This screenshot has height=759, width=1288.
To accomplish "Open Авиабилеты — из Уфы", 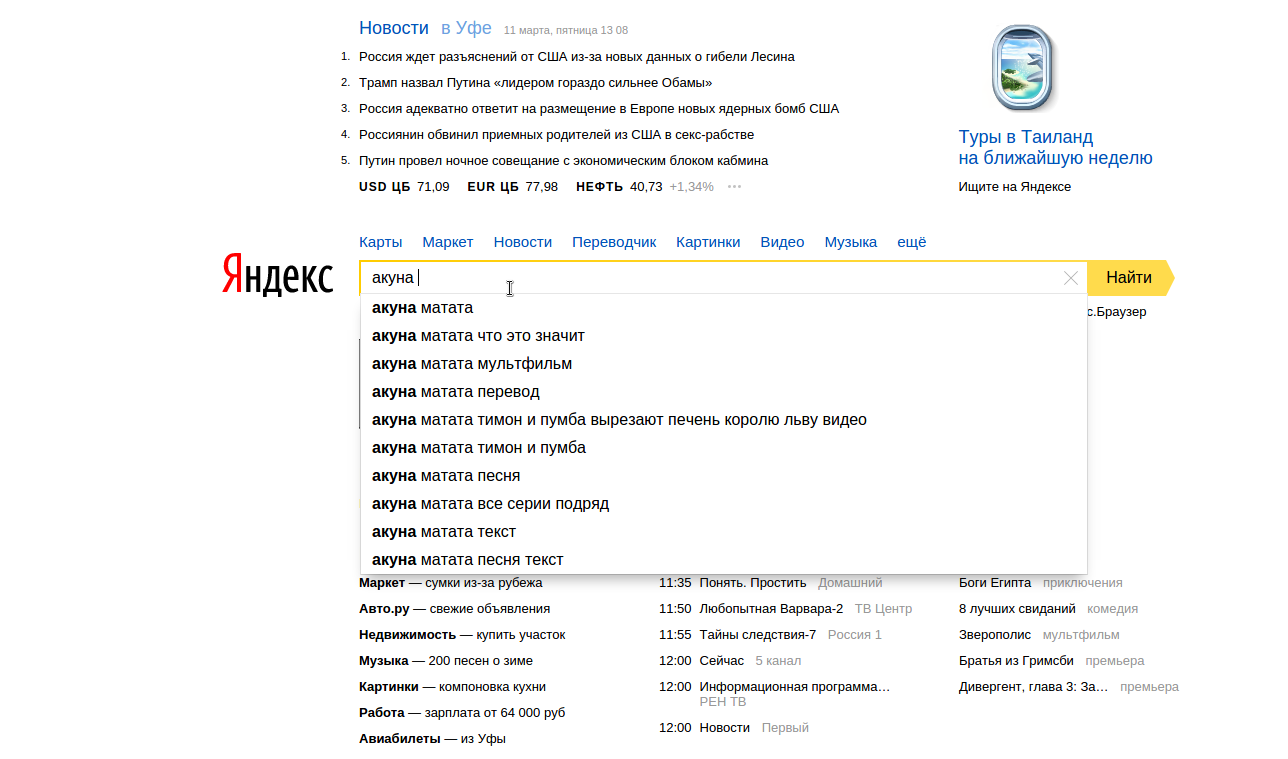I will click(433, 739).
